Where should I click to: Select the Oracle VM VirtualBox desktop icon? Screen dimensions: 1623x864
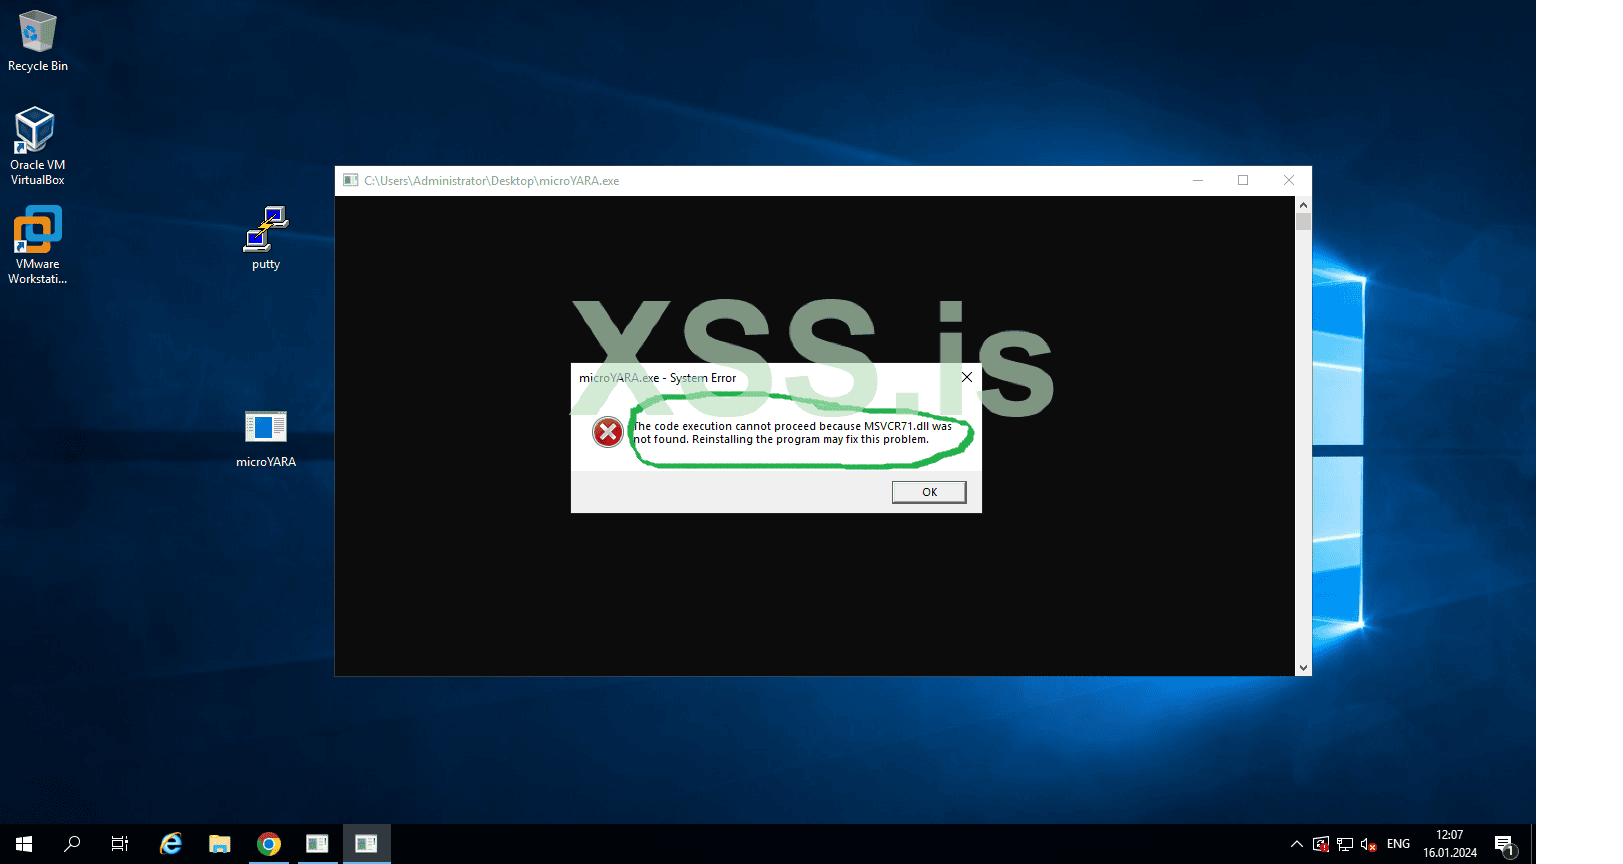point(37,146)
